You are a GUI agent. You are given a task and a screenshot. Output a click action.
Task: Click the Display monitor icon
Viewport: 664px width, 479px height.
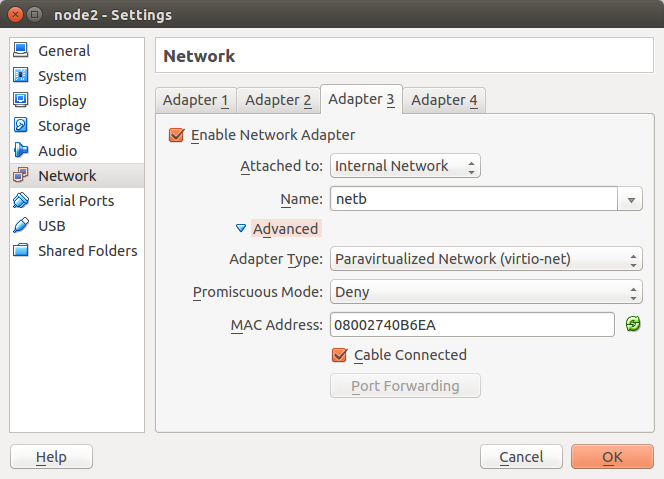[20, 101]
